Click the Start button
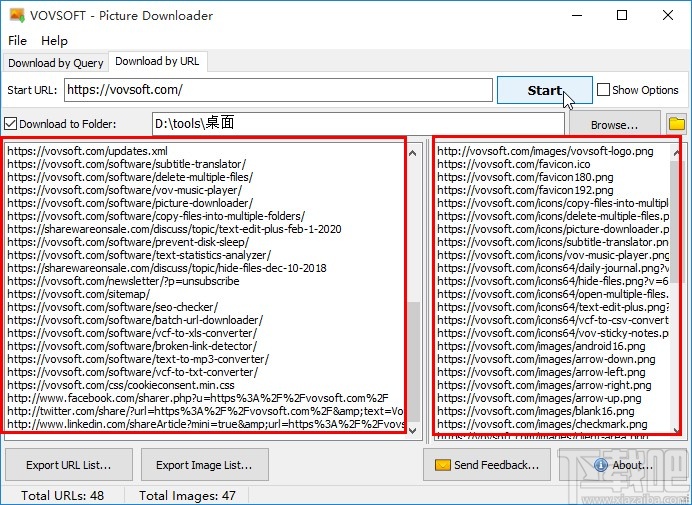 tap(545, 90)
